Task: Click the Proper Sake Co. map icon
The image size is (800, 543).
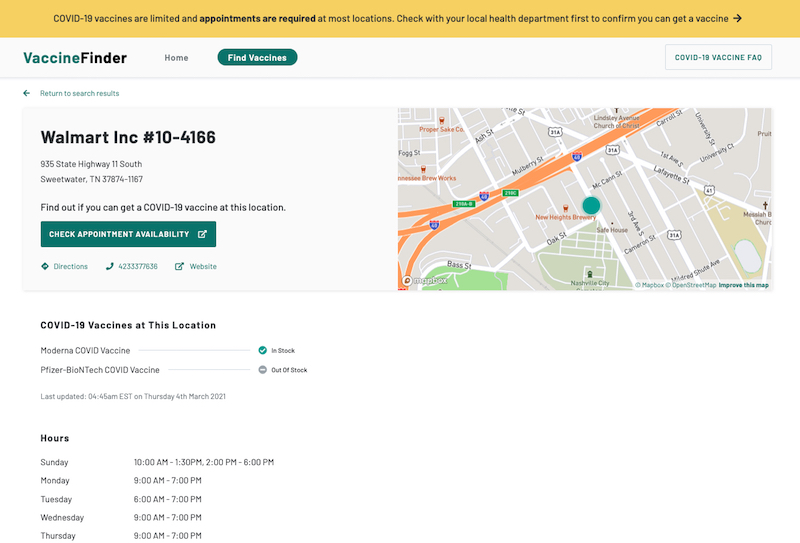Action: pyautogui.click(x=442, y=121)
